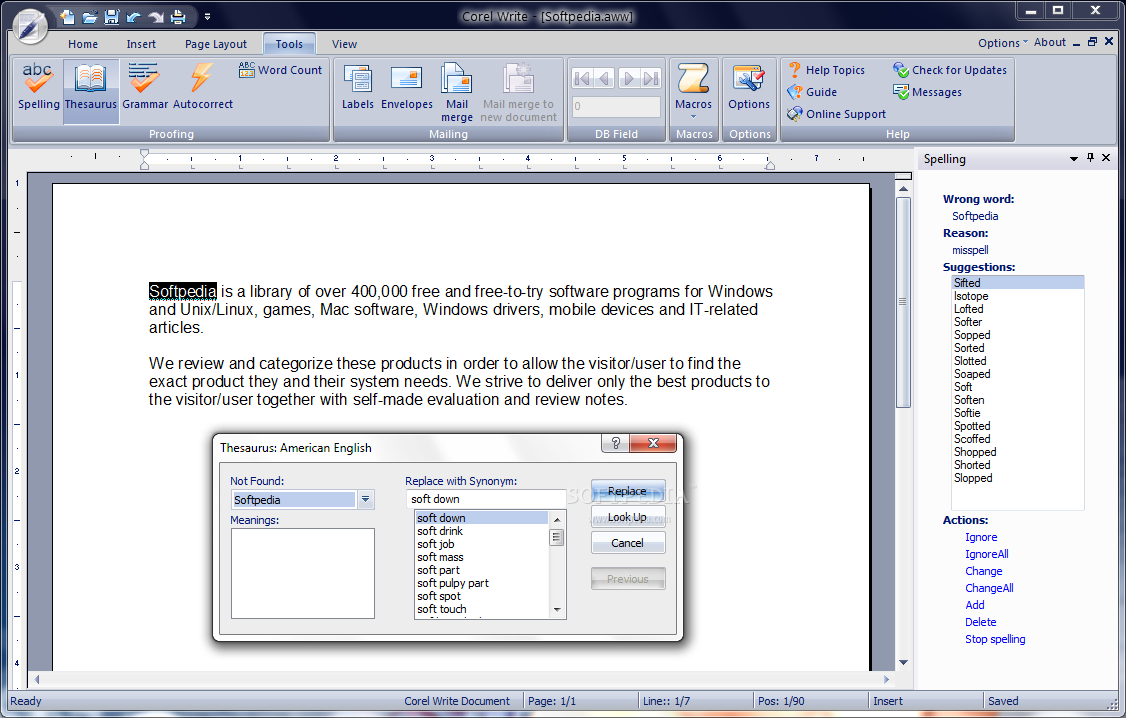Close the Spelling panel
Viewport: 1126px width, 718px height.
coord(1106,158)
